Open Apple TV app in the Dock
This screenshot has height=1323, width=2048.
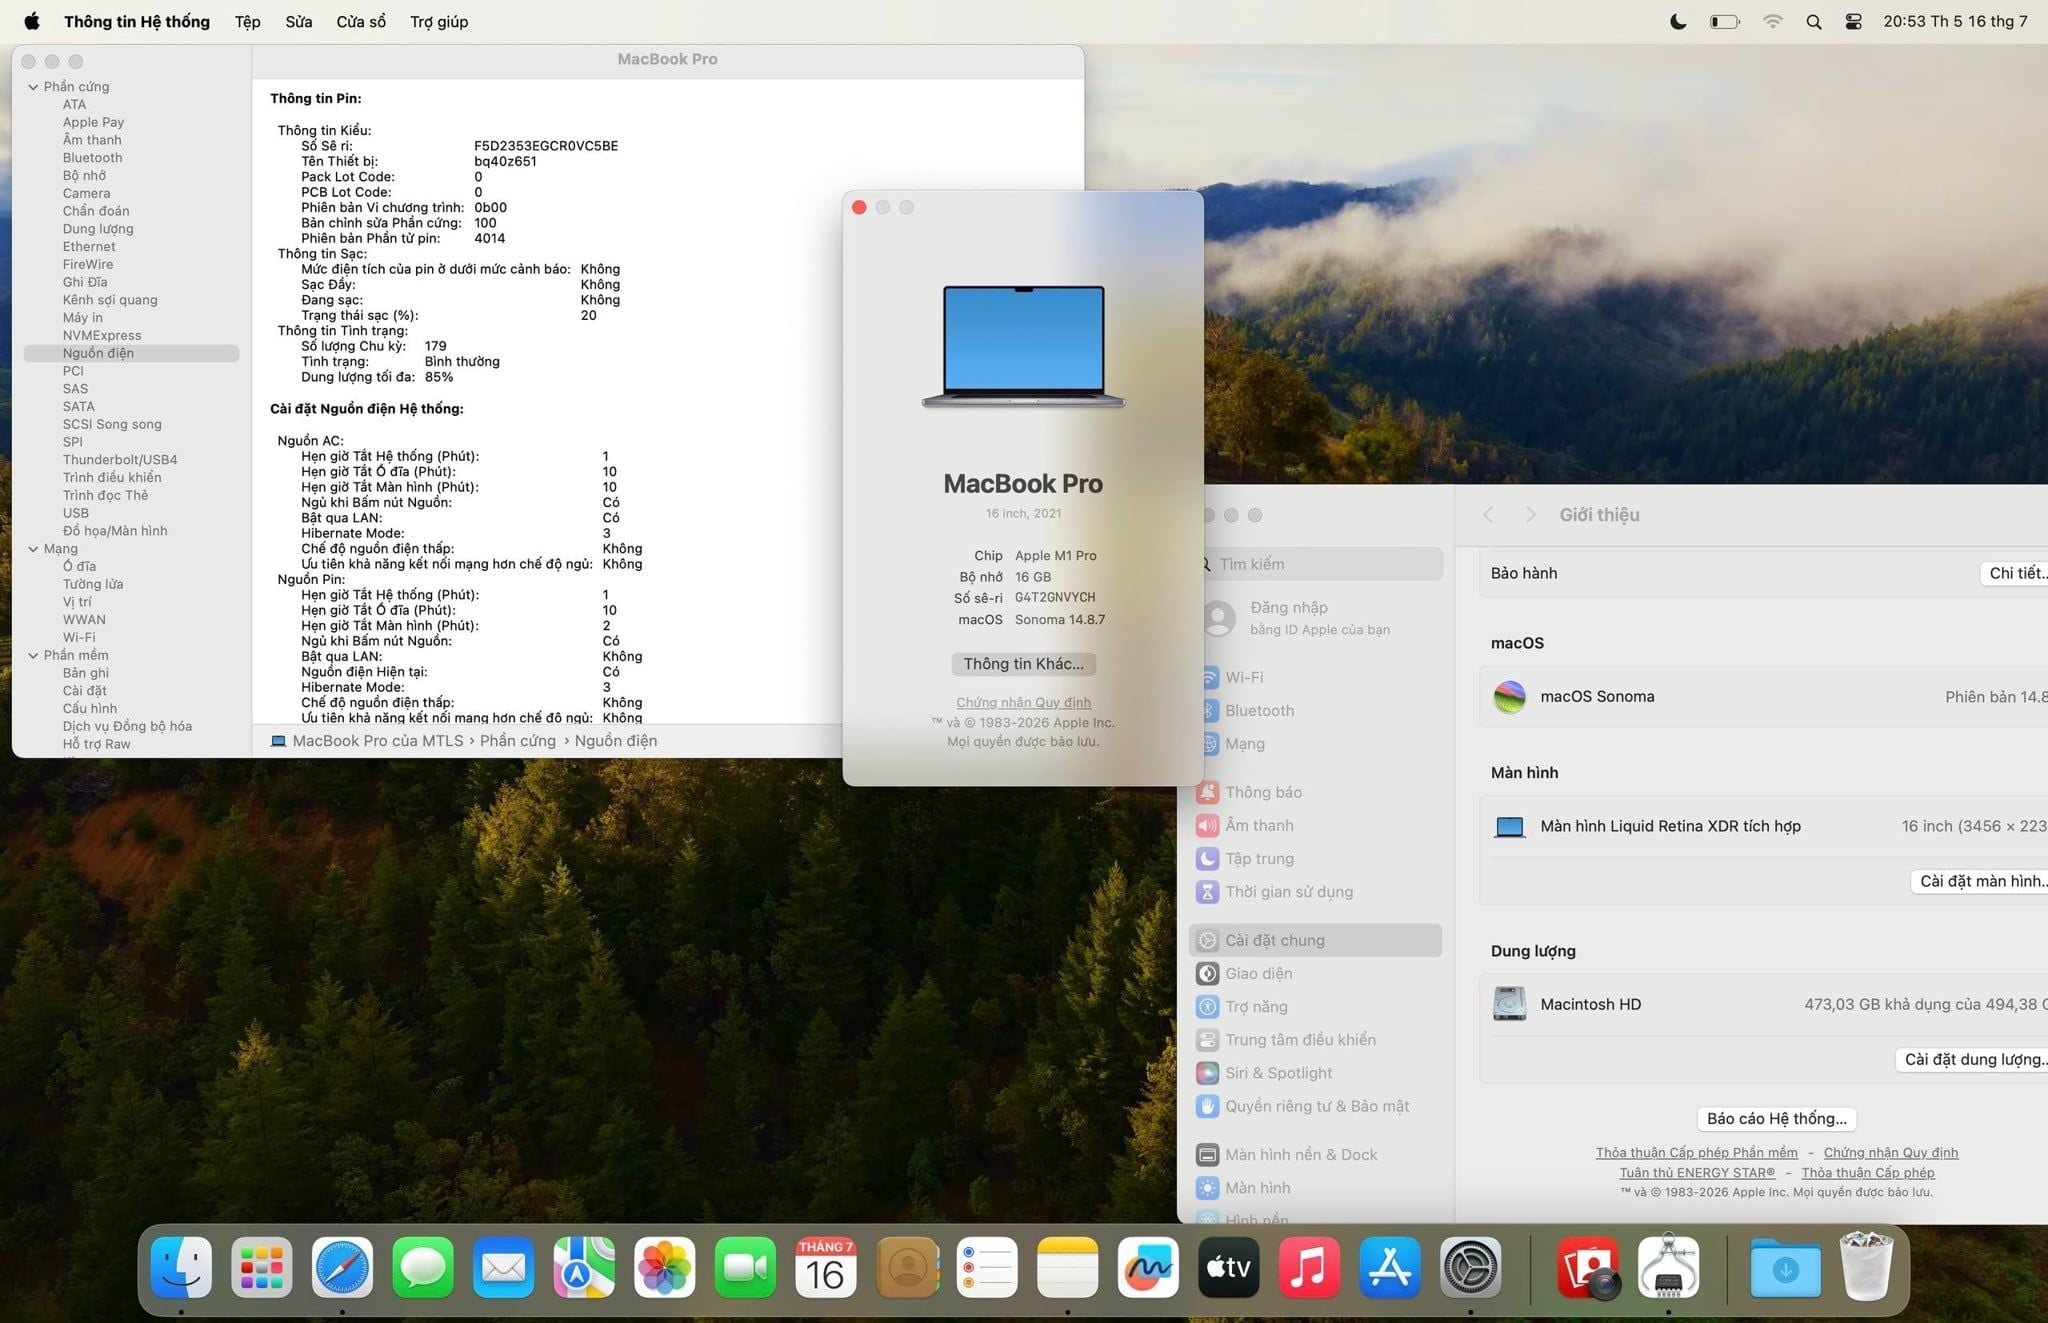click(x=1229, y=1267)
